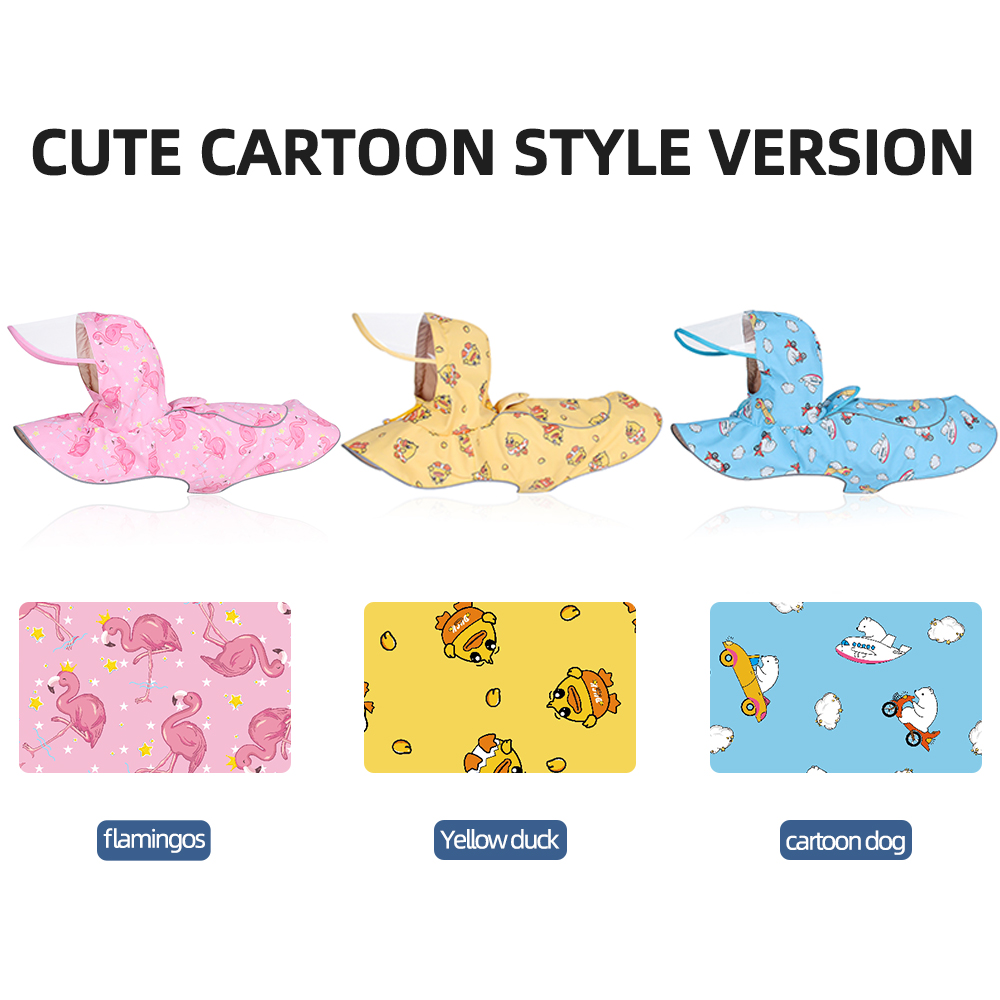Click the yellow duck raincoat image
1000x1000 pixels.
pyautogui.click(x=504, y=402)
